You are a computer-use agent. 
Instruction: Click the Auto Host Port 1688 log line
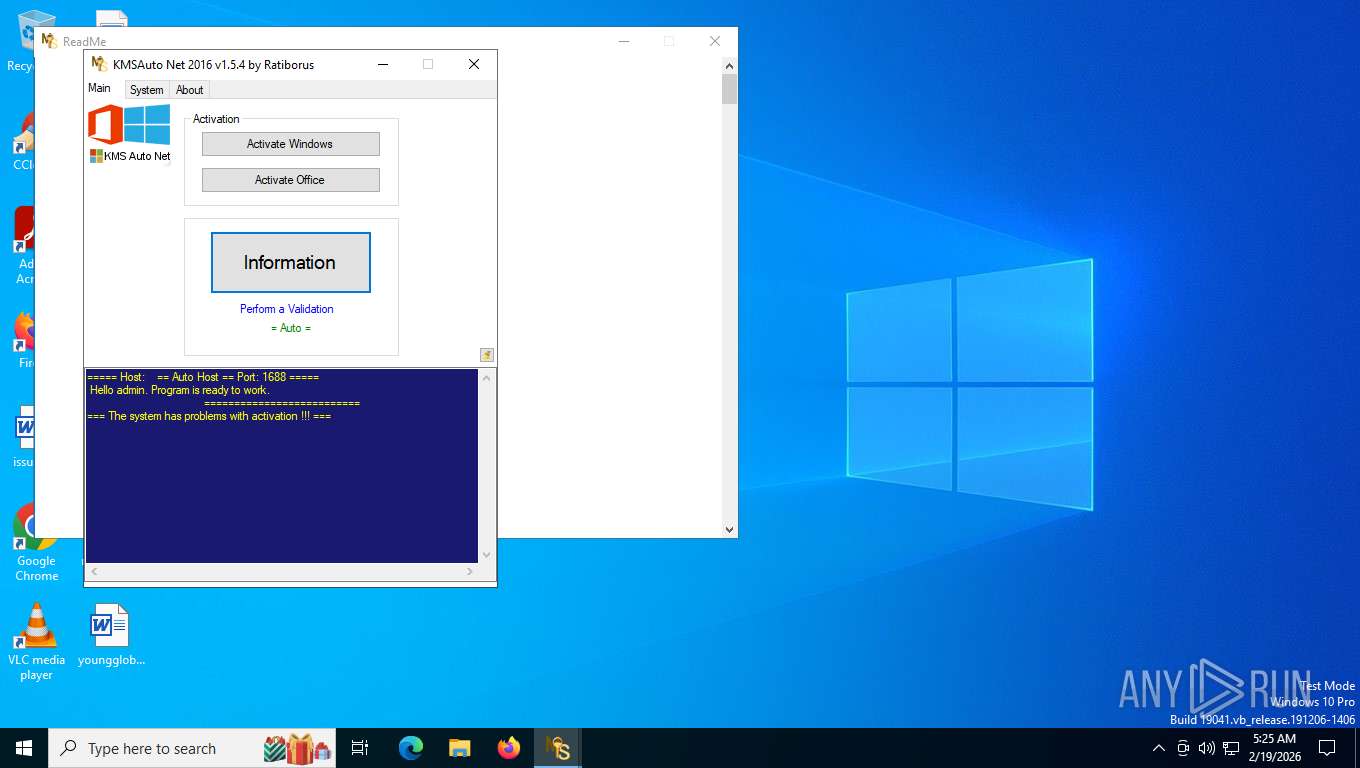point(203,377)
